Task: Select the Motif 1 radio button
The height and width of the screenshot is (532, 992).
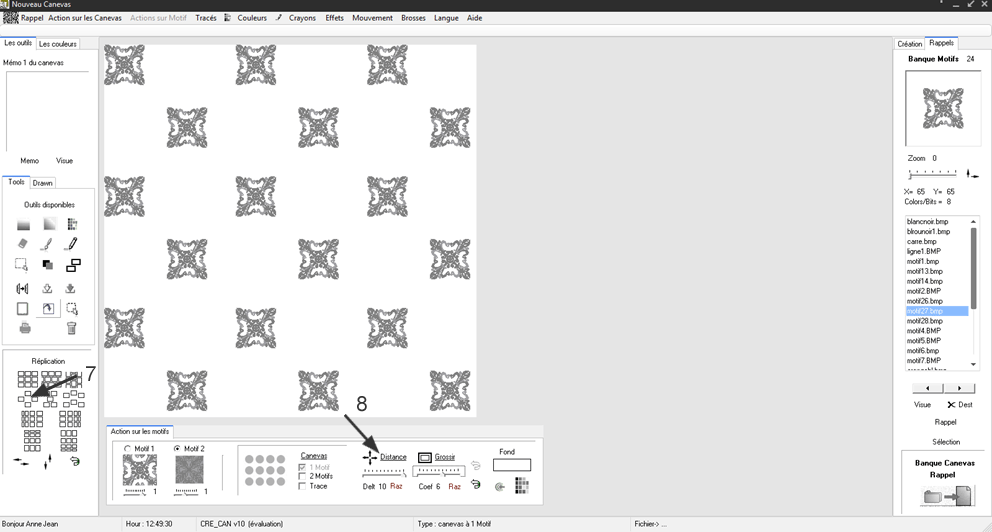Action: click(127, 448)
